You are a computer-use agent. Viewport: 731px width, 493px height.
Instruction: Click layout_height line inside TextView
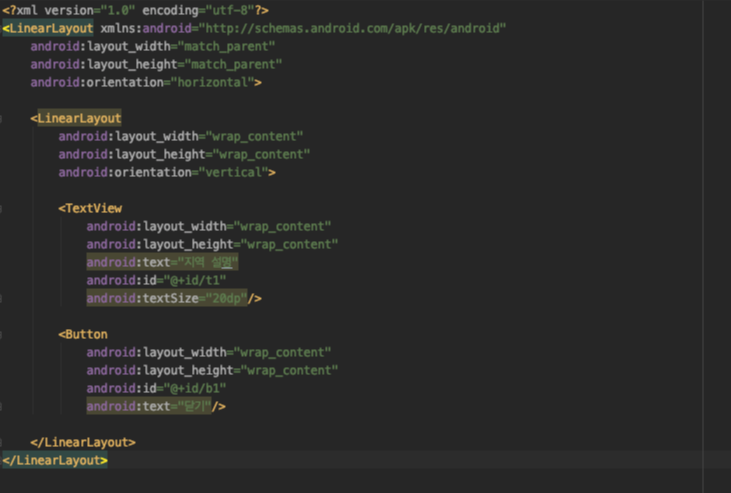[212, 244]
